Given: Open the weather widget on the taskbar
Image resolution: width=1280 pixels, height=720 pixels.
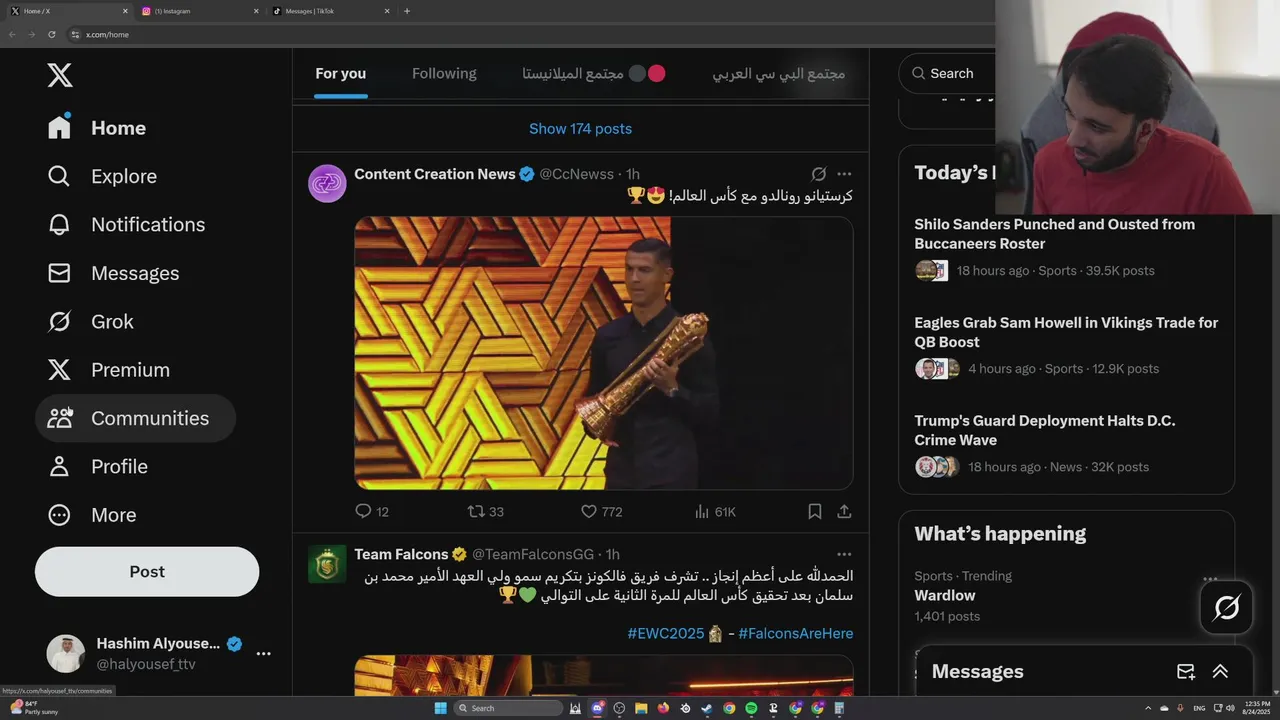Looking at the screenshot, I should (x=32, y=708).
